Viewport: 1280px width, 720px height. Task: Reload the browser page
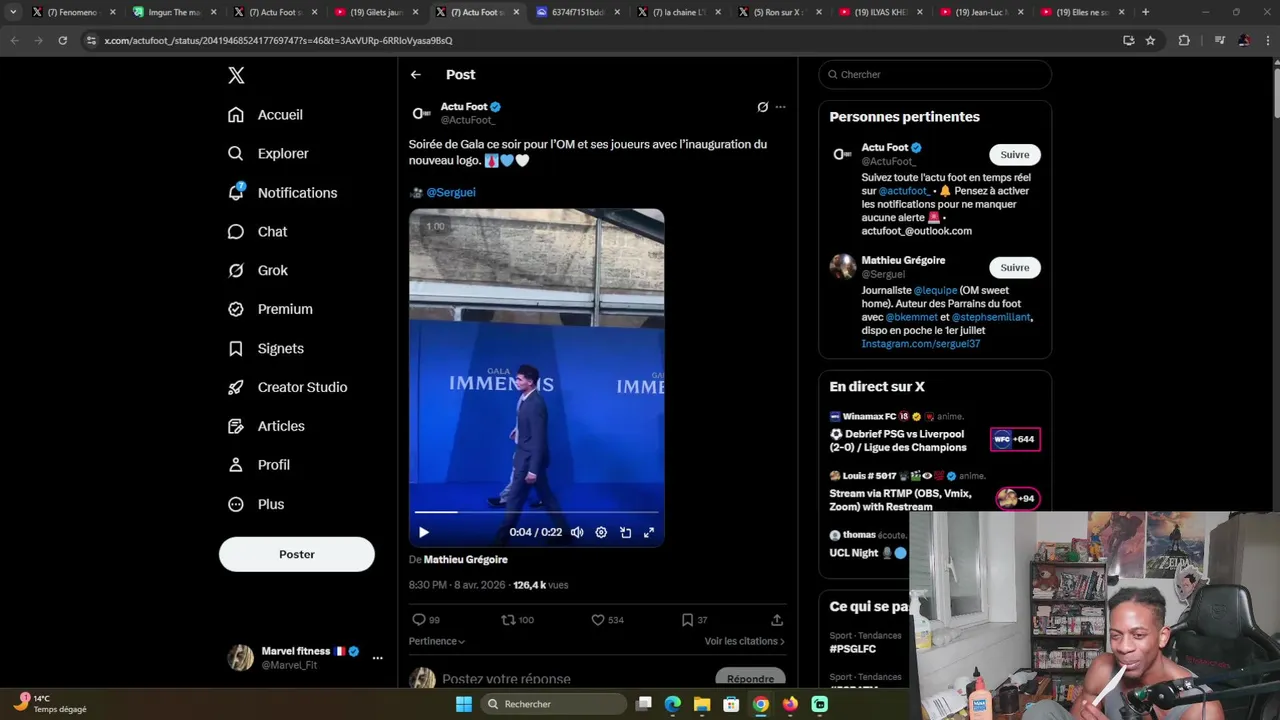[62, 41]
